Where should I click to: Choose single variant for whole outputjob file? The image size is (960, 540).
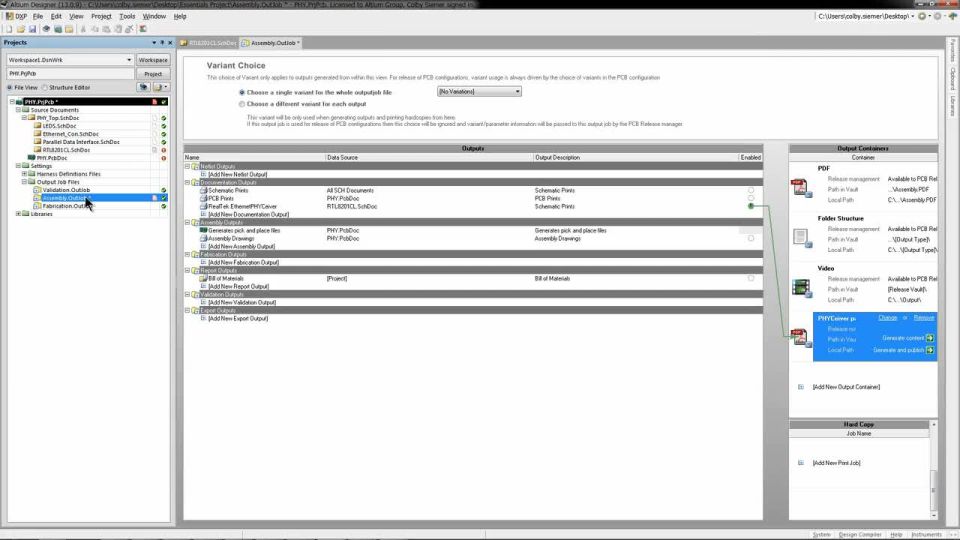coord(242,92)
